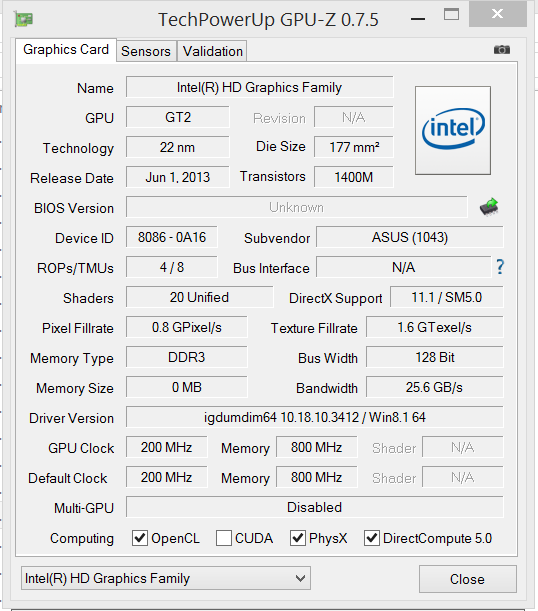
Task: Click the Name field showing Intel HD Graphics
Action: [x=259, y=87]
